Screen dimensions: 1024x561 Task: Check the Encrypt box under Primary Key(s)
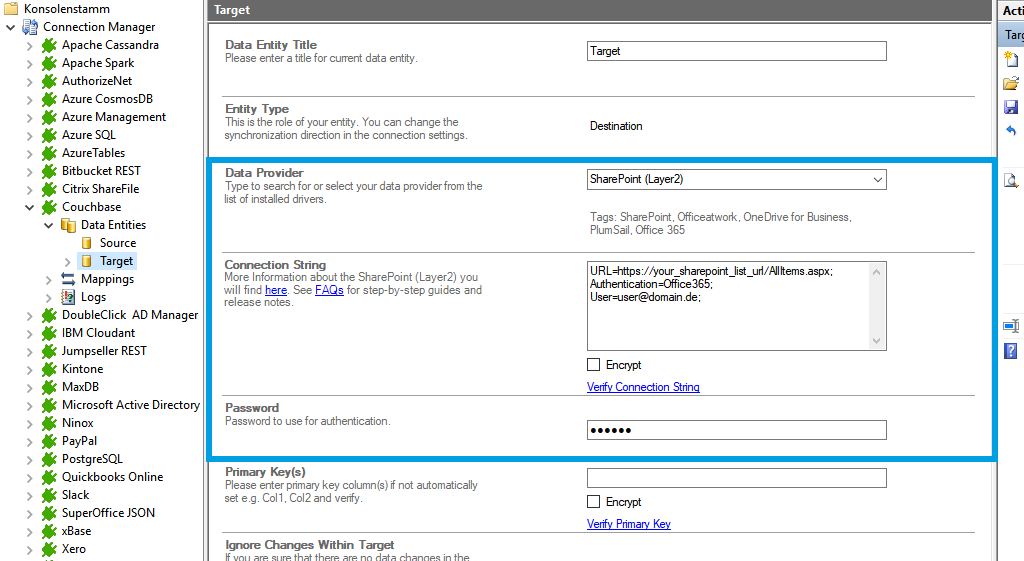click(594, 502)
